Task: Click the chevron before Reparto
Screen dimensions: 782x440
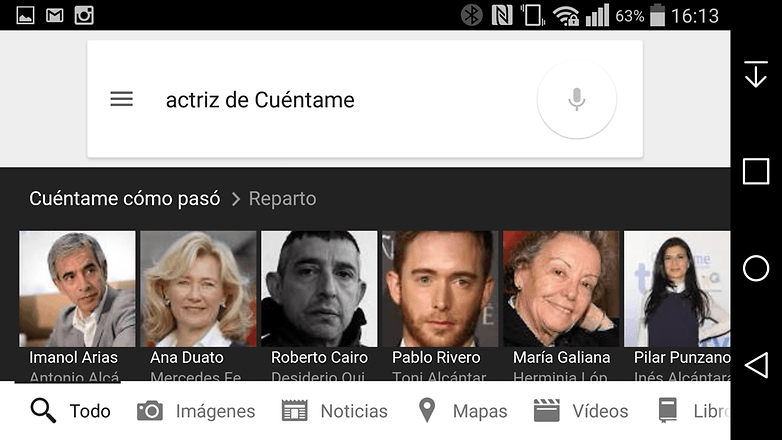Action: 236,199
